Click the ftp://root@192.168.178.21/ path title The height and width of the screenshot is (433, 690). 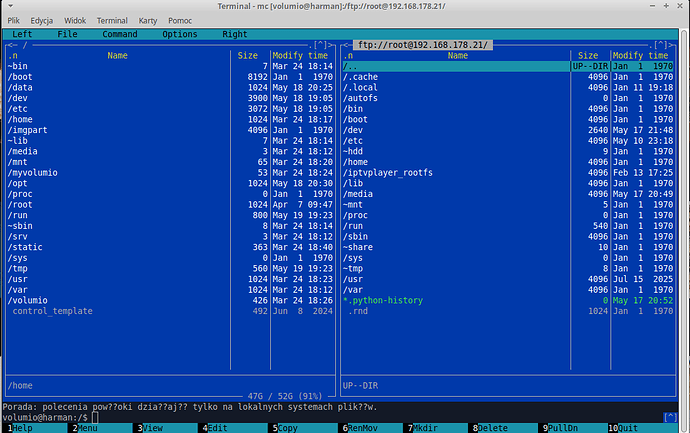422,45
